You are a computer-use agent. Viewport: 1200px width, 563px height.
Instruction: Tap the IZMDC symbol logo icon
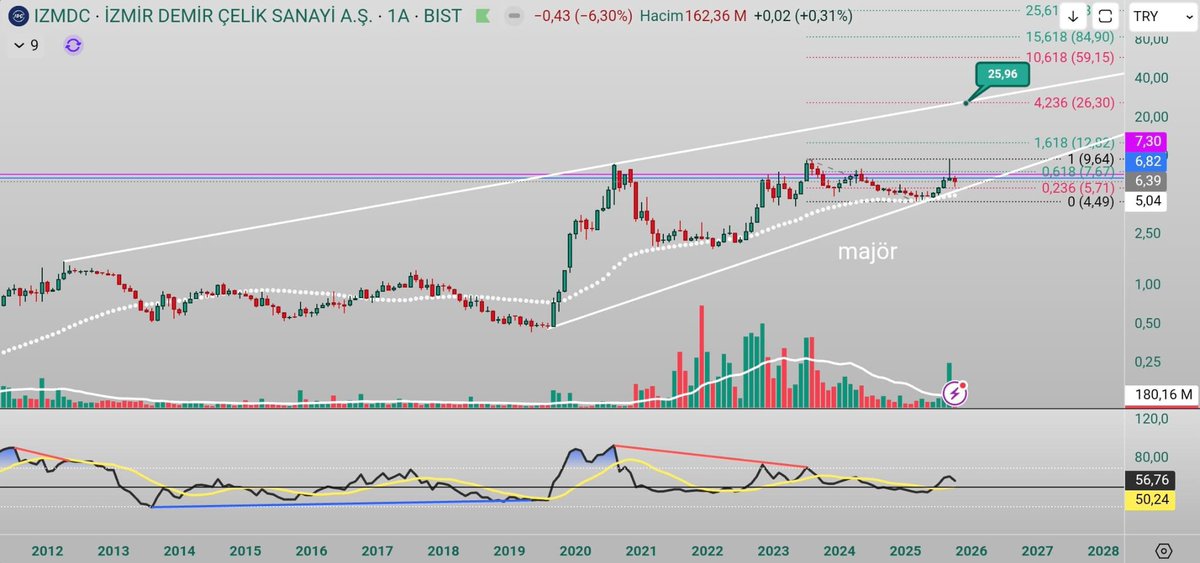pos(17,17)
